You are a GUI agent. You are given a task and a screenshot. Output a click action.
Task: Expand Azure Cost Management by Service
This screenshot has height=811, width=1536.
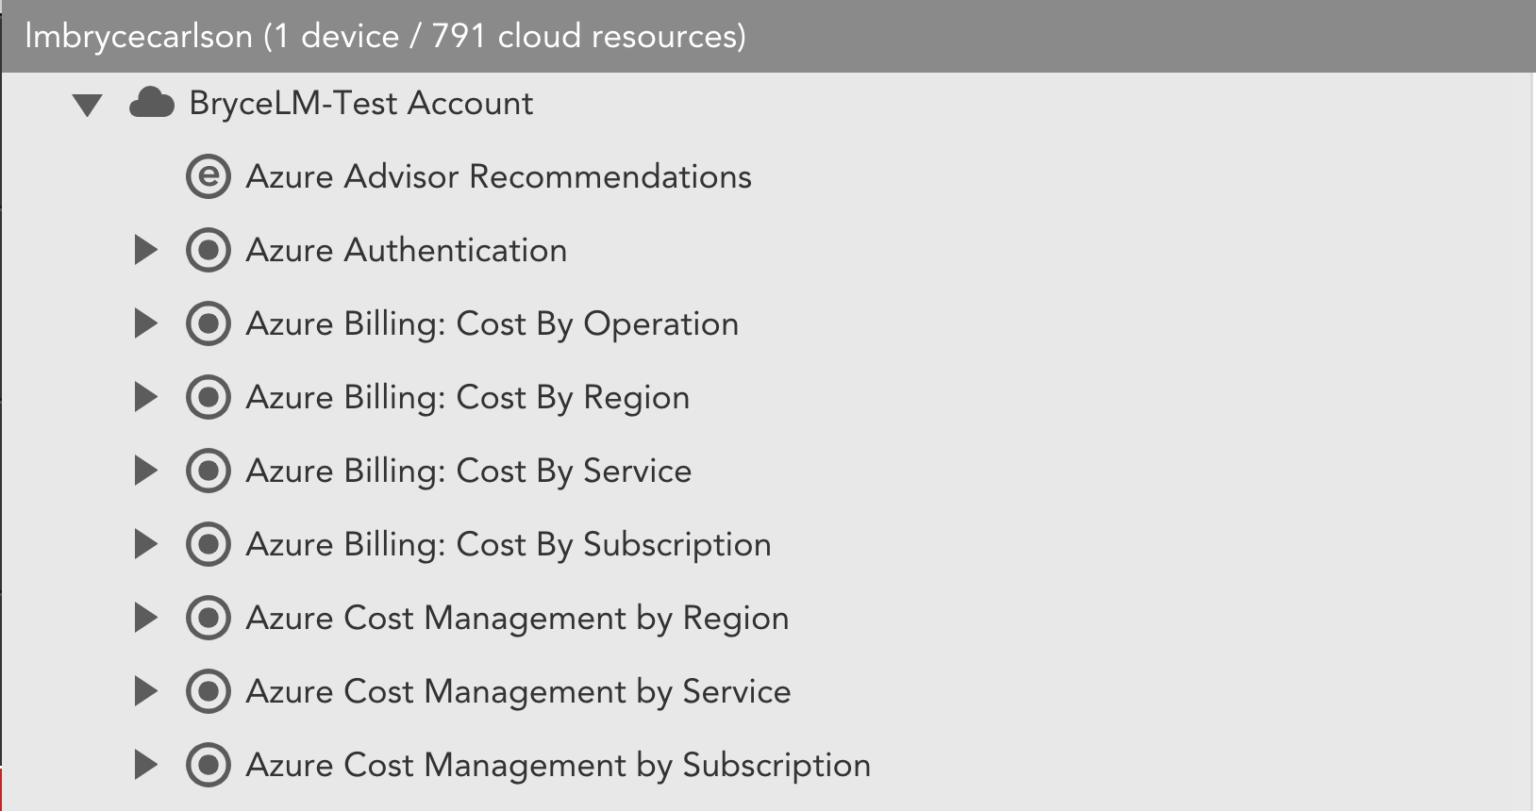pos(146,691)
